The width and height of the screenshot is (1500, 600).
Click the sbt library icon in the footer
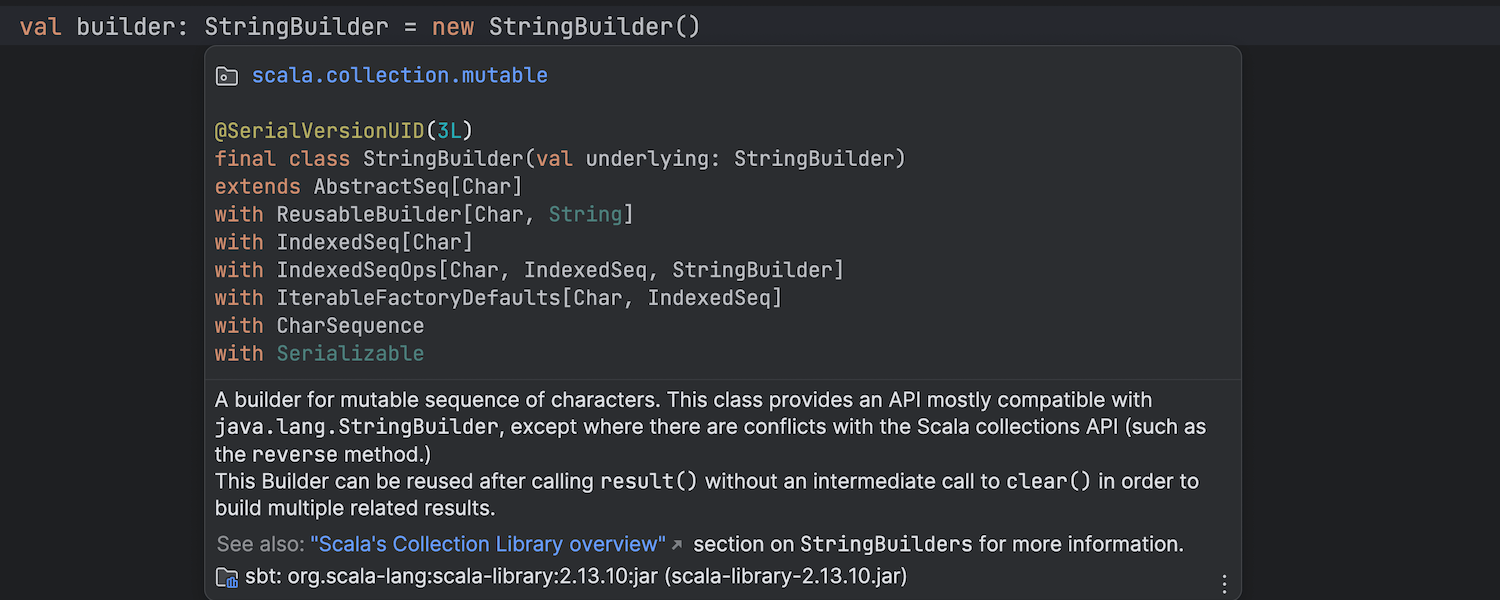(x=227, y=577)
